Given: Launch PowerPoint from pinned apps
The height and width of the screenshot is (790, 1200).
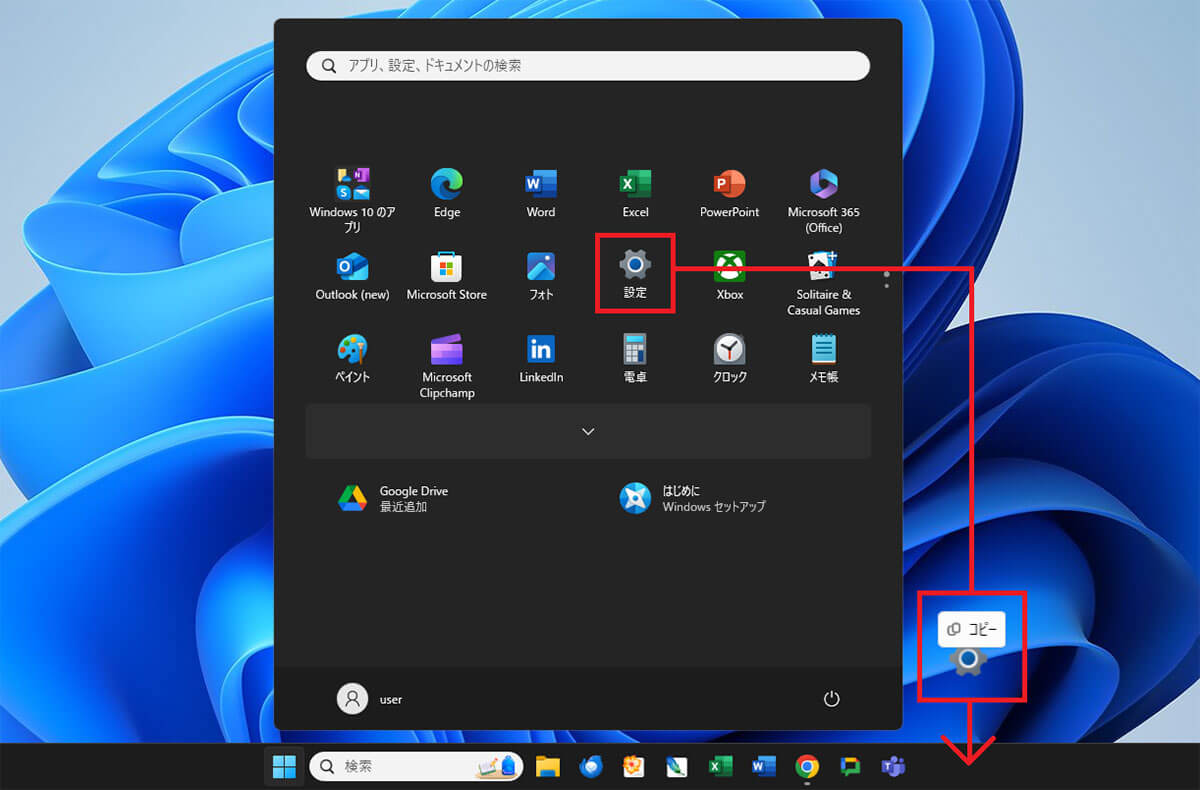Looking at the screenshot, I should [x=729, y=192].
